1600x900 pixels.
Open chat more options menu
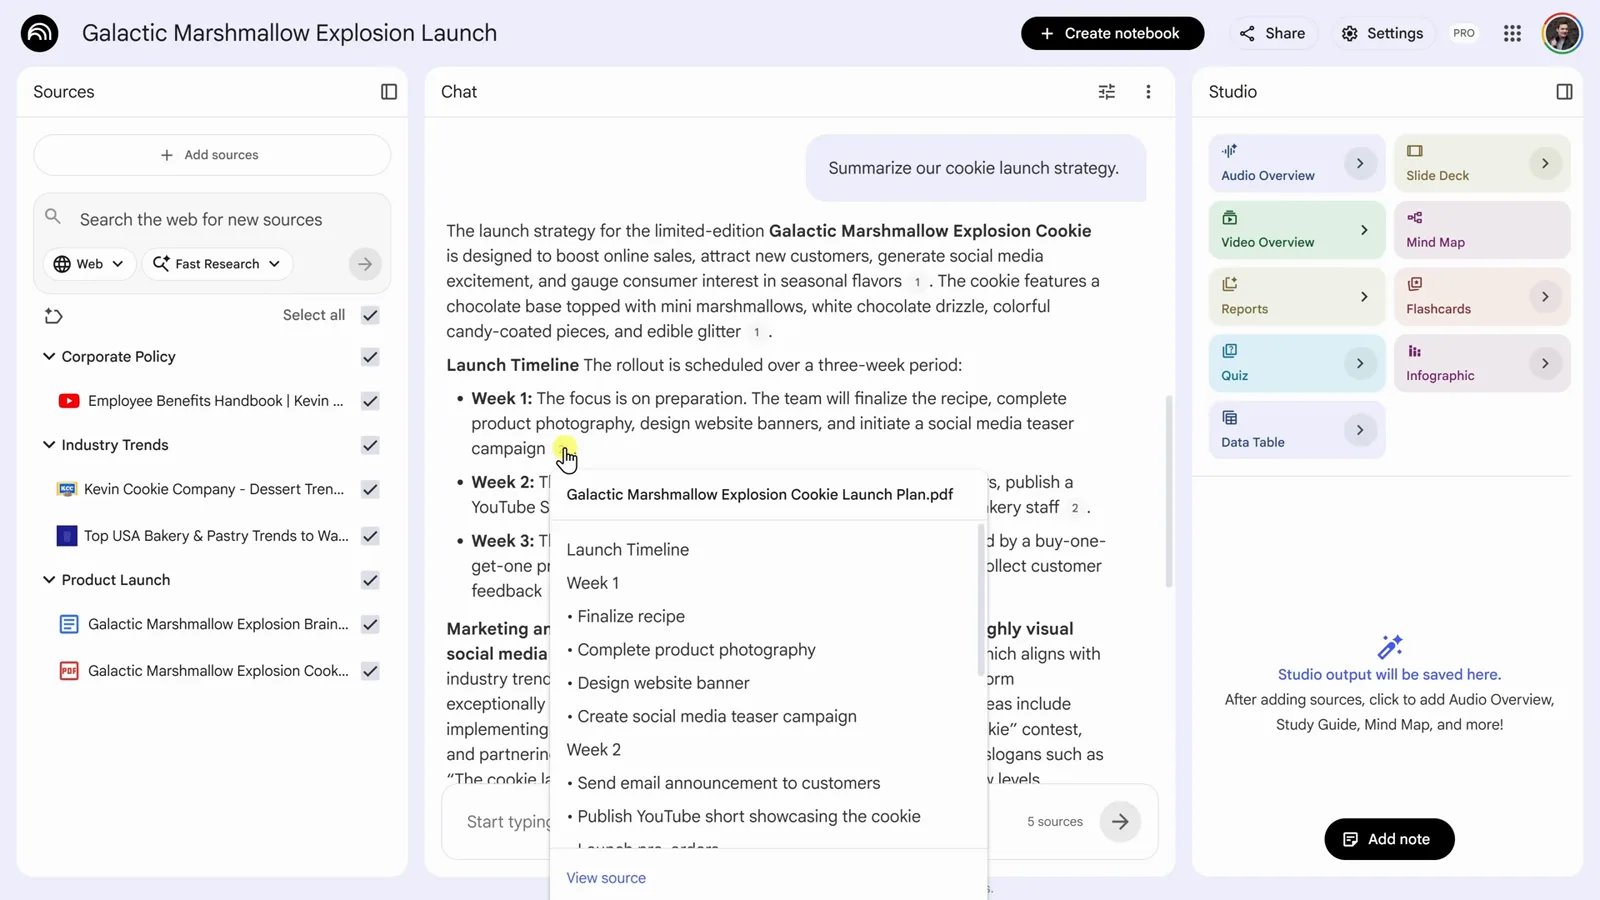click(x=1148, y=92)
